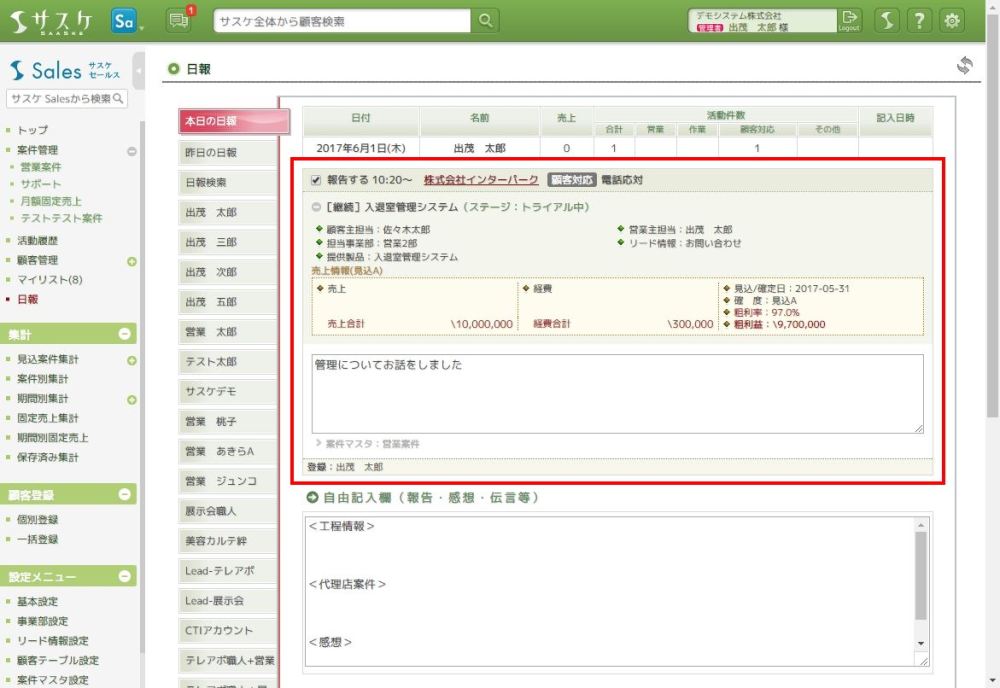The image size is (1000, 688).
Task: Collapse the [継続] 入退室管理システム entry details
Action: (x=316, y=207)
